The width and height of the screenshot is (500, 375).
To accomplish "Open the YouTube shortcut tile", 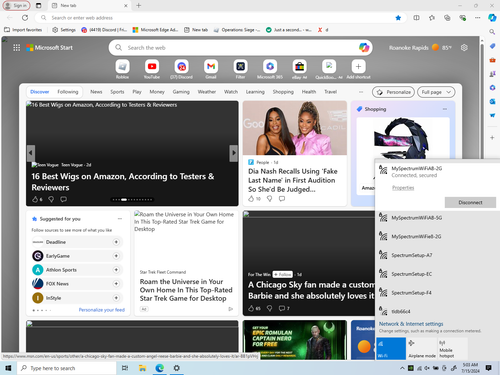I will pyautogui.click(x=152, y=67).
